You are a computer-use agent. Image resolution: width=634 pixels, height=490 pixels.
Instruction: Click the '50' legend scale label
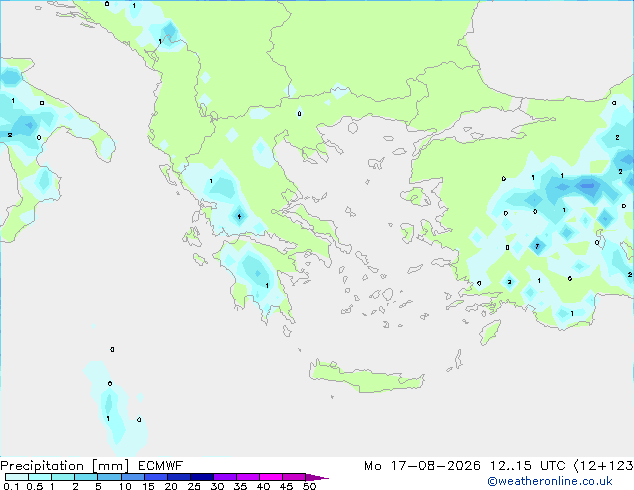[309, 486]
